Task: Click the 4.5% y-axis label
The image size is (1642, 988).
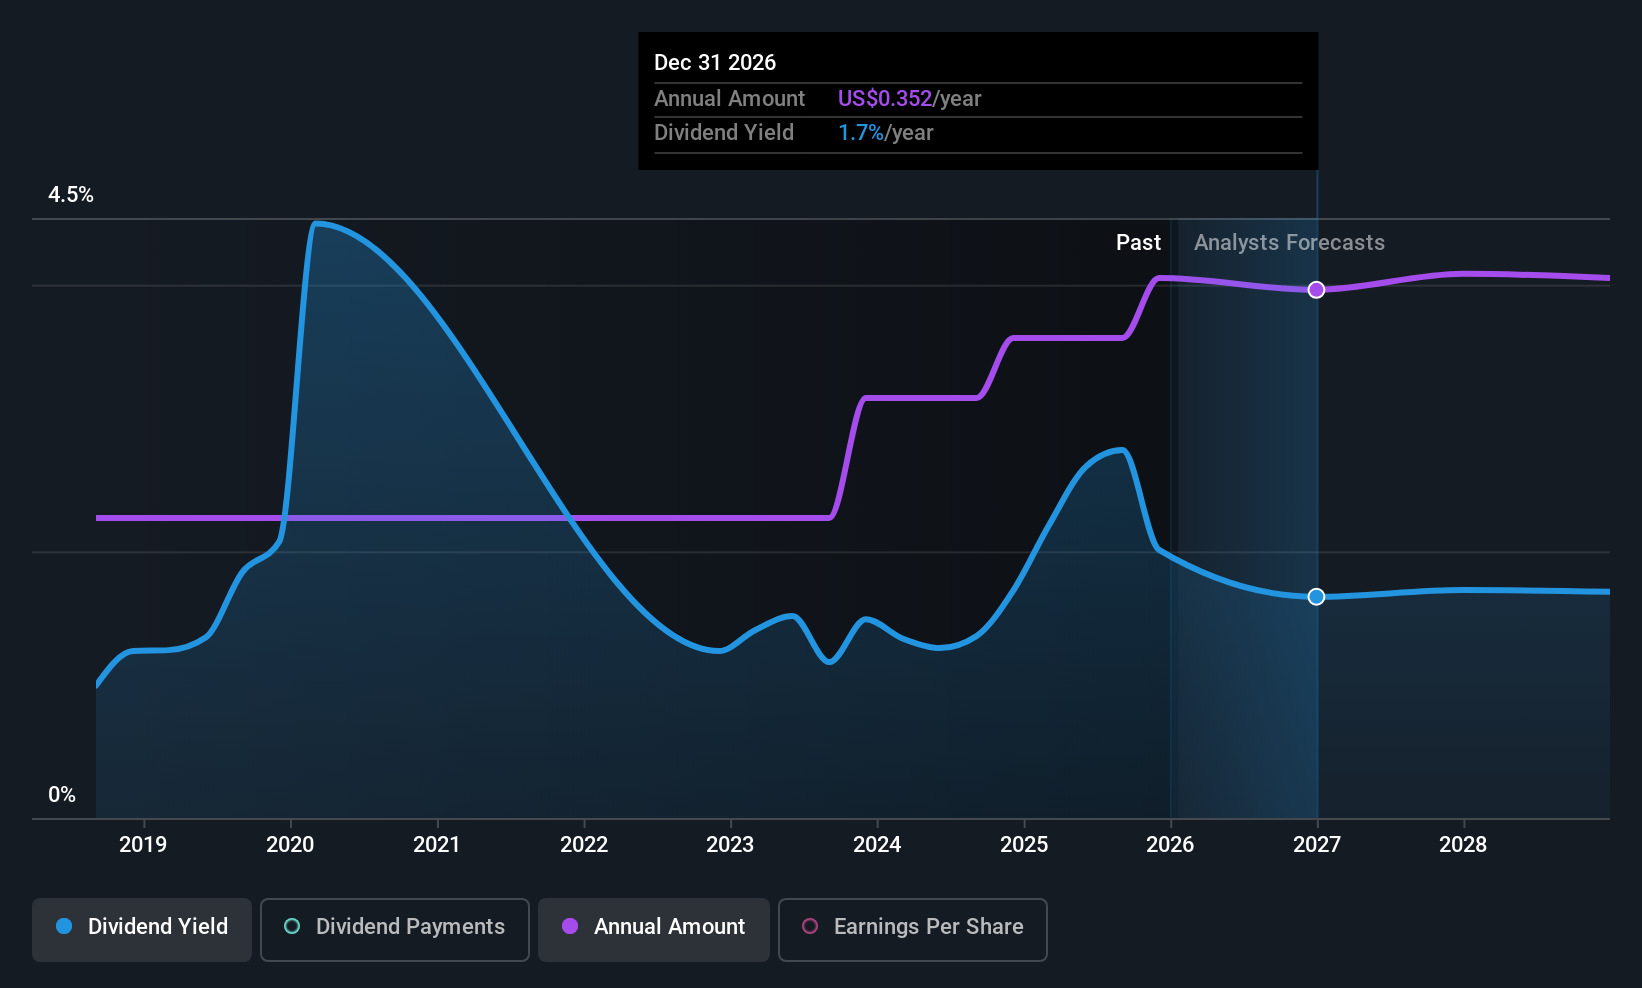Action: point(71,195)
